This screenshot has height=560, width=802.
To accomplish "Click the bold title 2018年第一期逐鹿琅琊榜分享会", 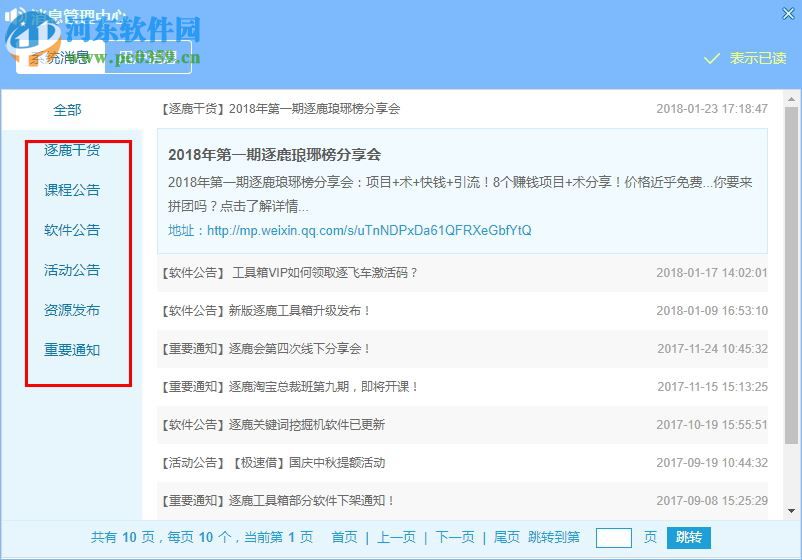I will coord(274,155).
